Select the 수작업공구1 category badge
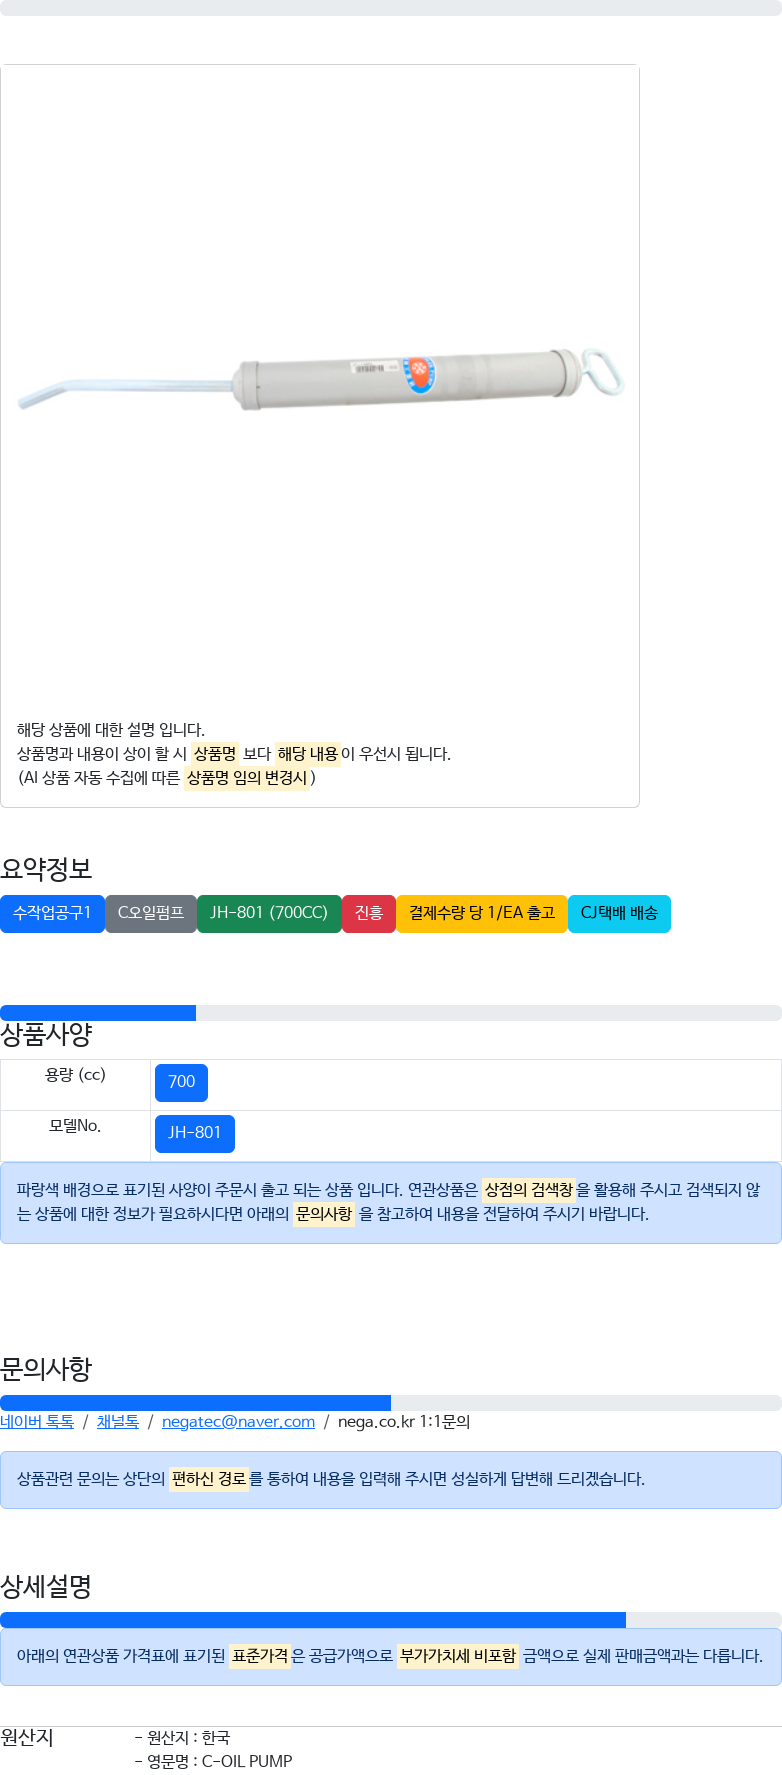 (x=52, y=913)
